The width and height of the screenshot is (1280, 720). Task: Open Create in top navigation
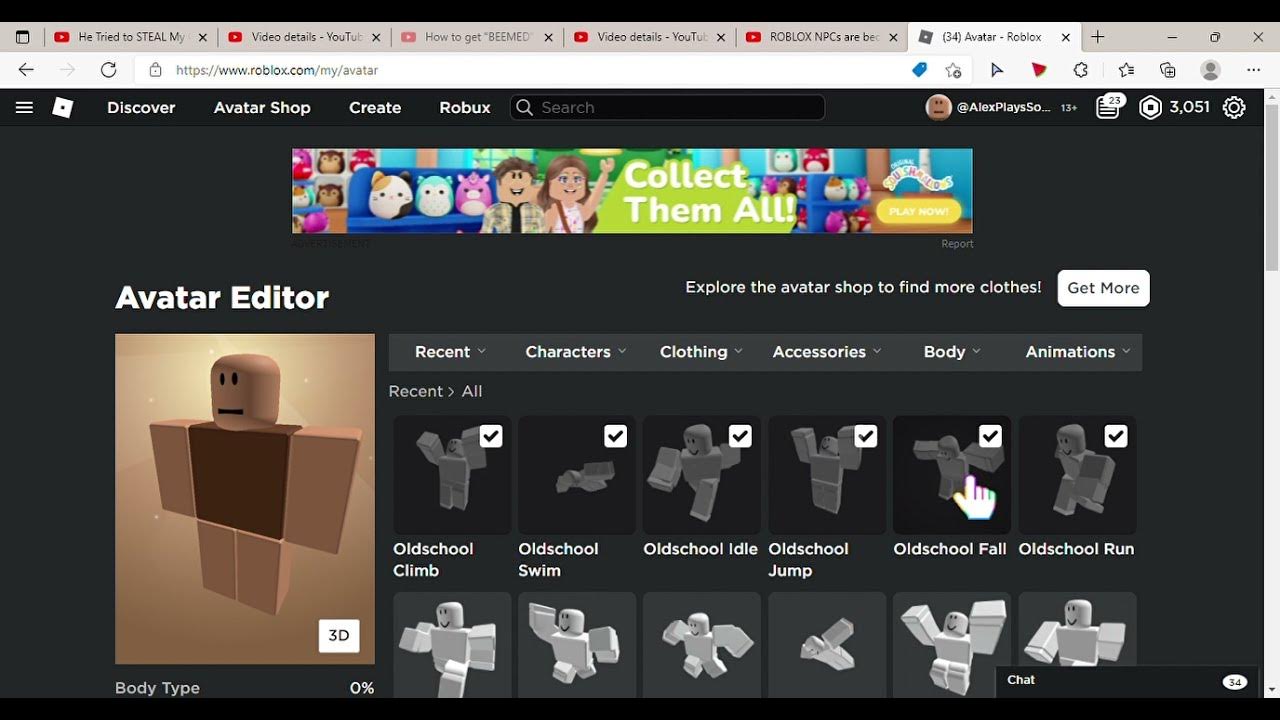(375, 108)
